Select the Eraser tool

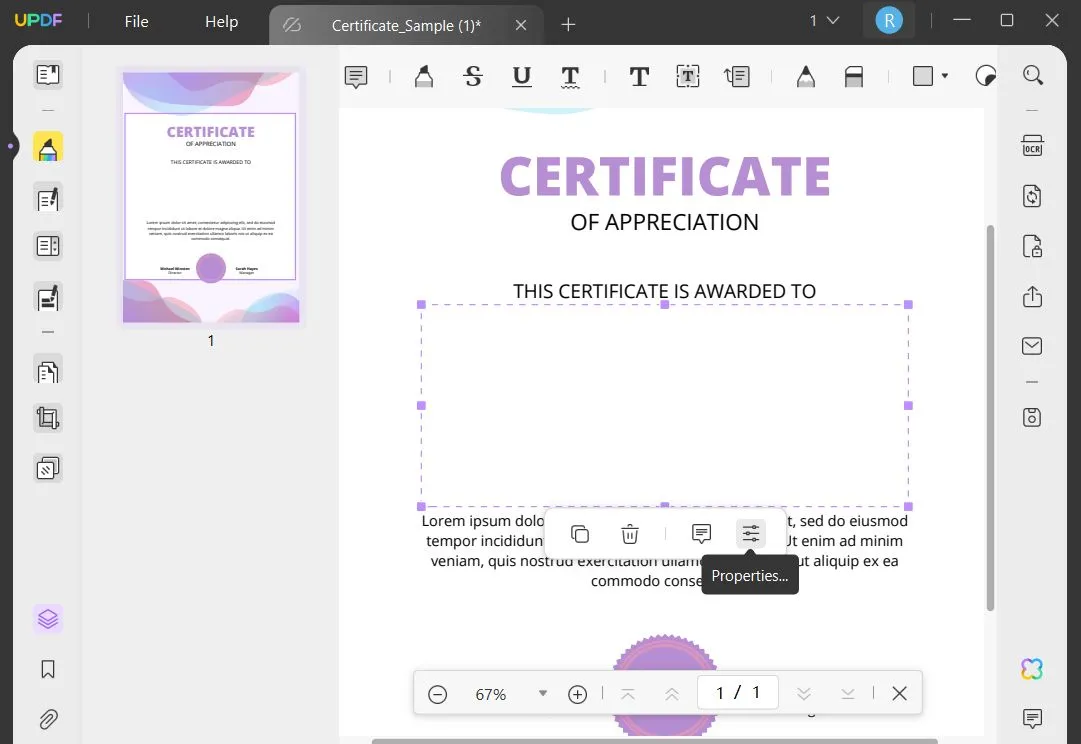[853, 76]
